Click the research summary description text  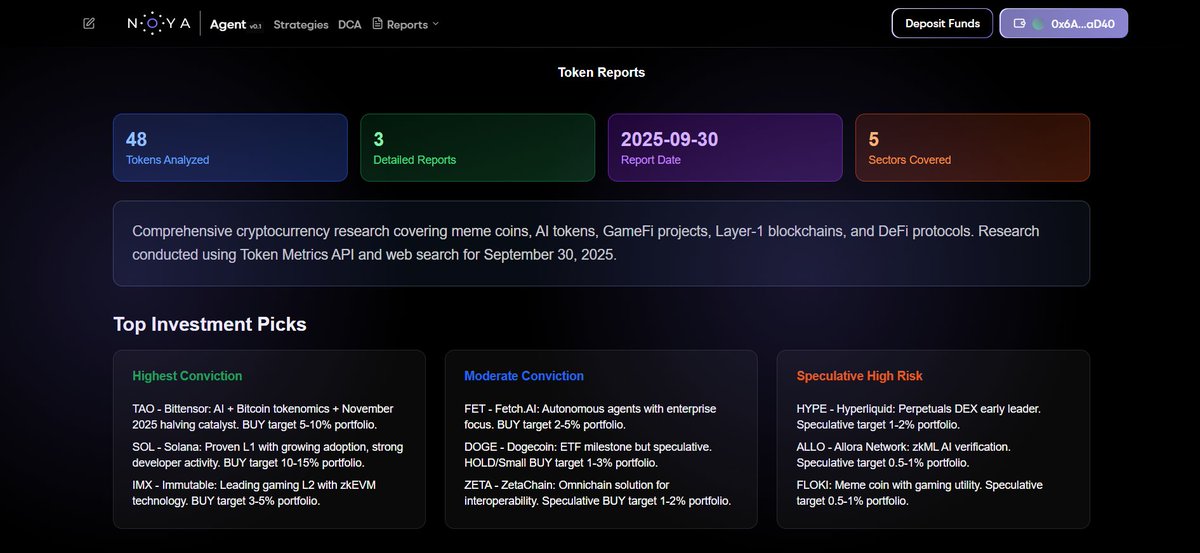[586, 243]
